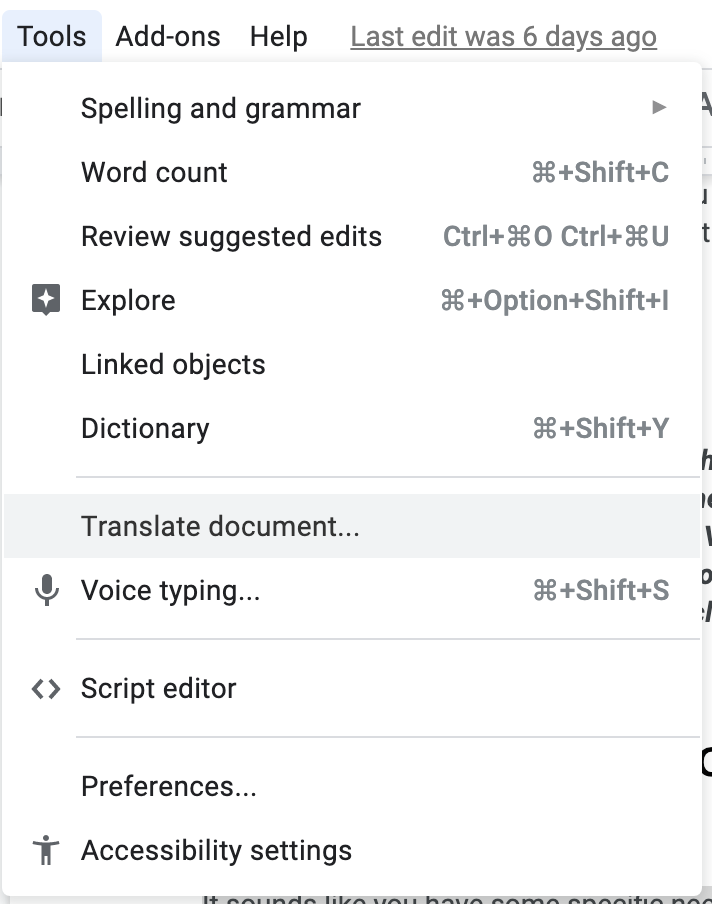Open the Add-ons menu
This screenshot has height=904, width=712.
[x=168, y=36]
